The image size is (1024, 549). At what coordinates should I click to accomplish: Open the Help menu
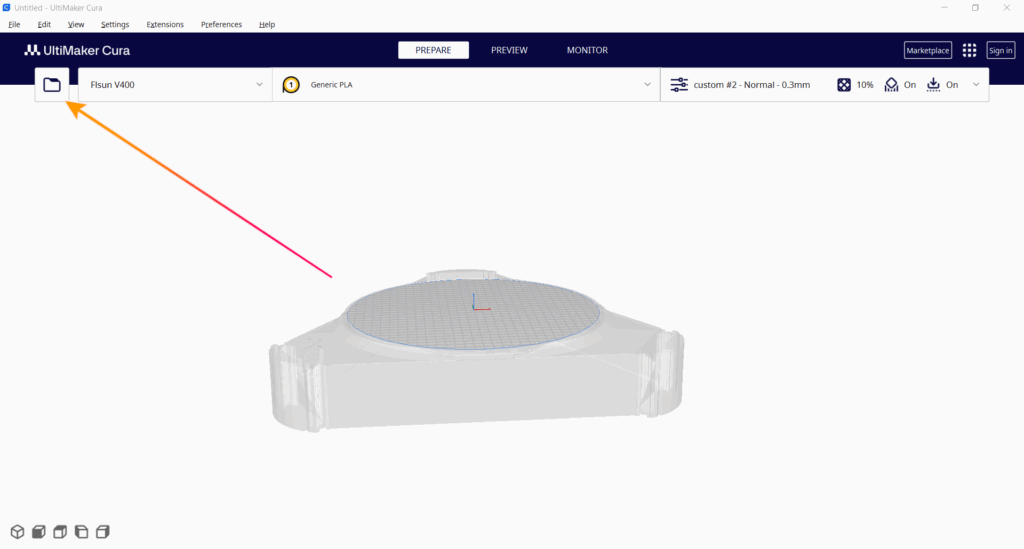pos(266,24)
